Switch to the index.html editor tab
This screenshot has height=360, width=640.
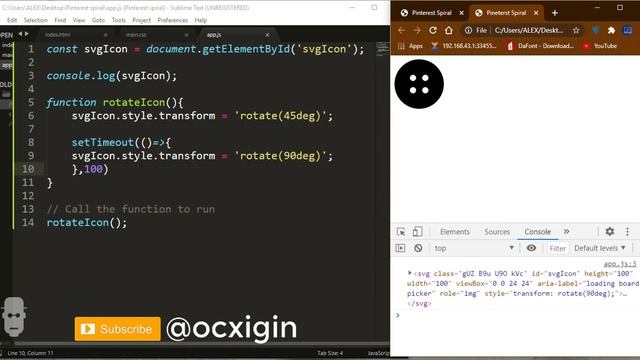58,35
